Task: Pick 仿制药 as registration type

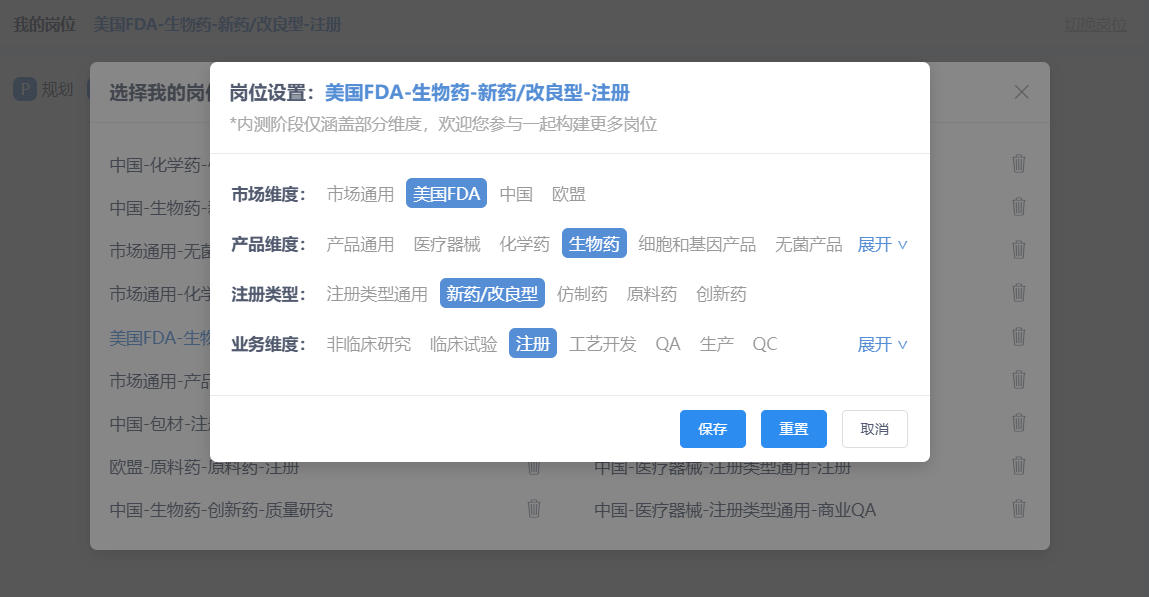Action: 582,294
